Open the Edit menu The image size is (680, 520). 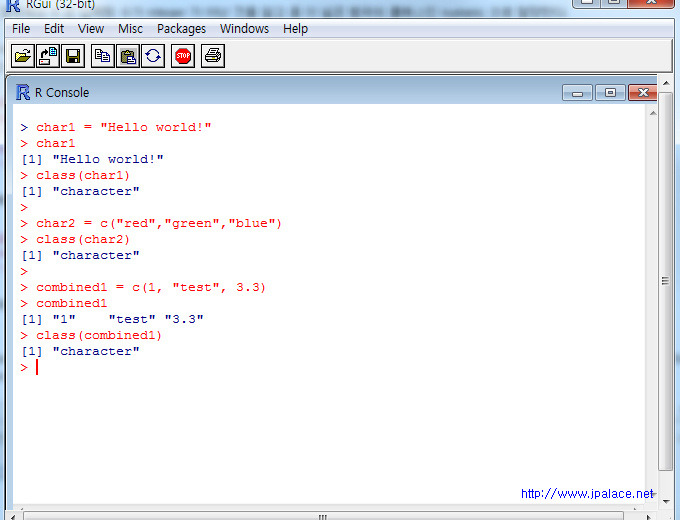54,29
